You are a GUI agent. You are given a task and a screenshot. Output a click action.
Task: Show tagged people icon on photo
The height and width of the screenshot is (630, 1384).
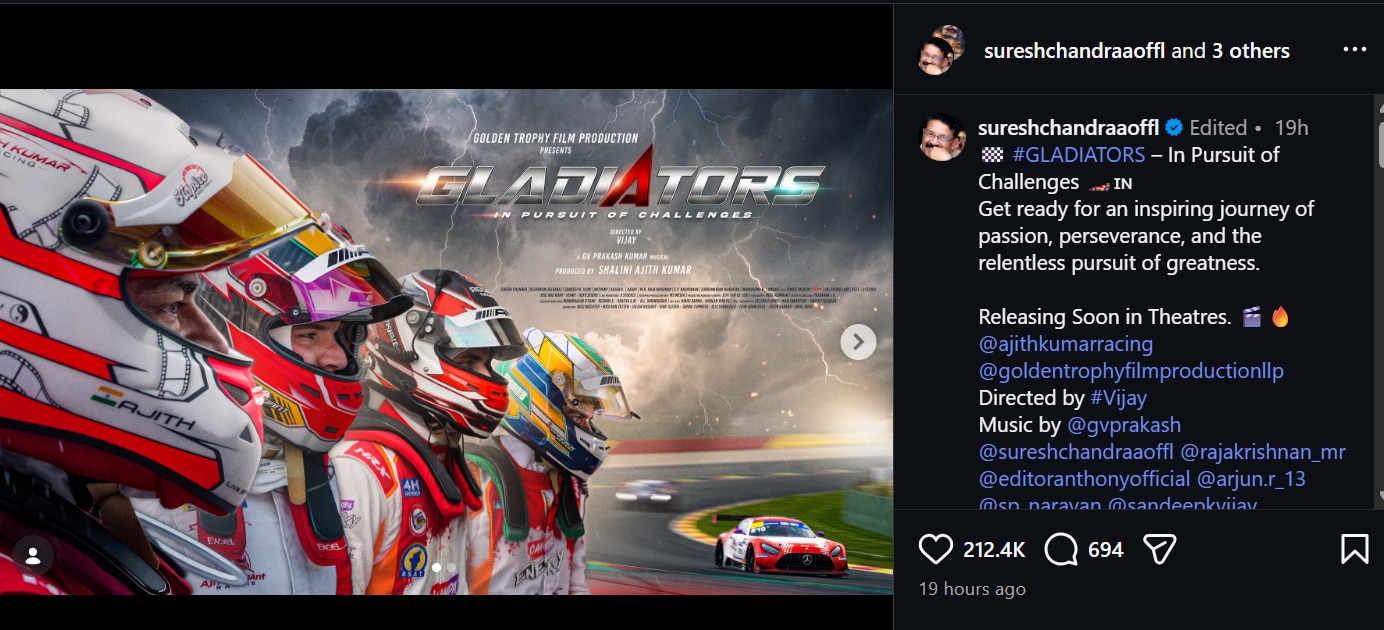click(x=33, y=555)
